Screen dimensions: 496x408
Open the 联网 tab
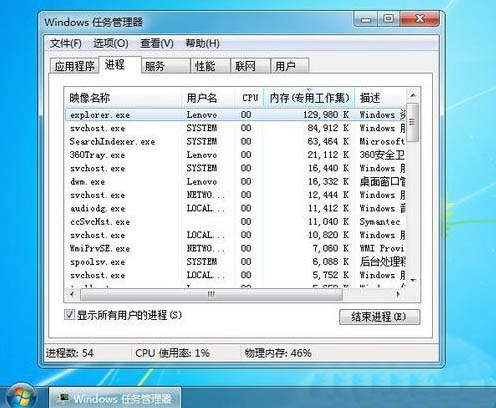250,66
